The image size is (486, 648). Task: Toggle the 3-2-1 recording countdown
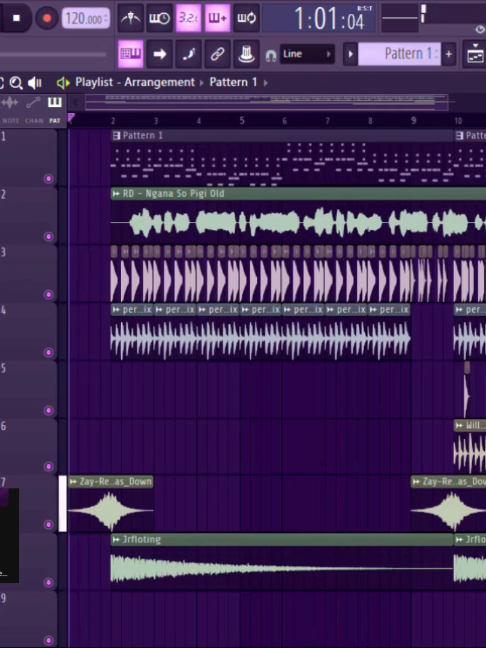pos(188,18)
